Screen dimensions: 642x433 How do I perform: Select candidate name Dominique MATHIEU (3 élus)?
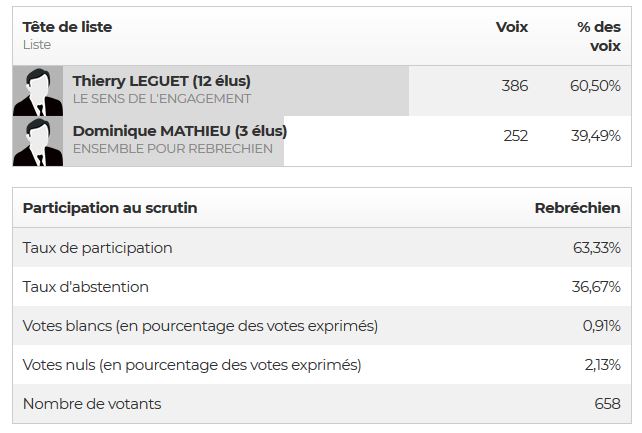(x=179, y=131)
